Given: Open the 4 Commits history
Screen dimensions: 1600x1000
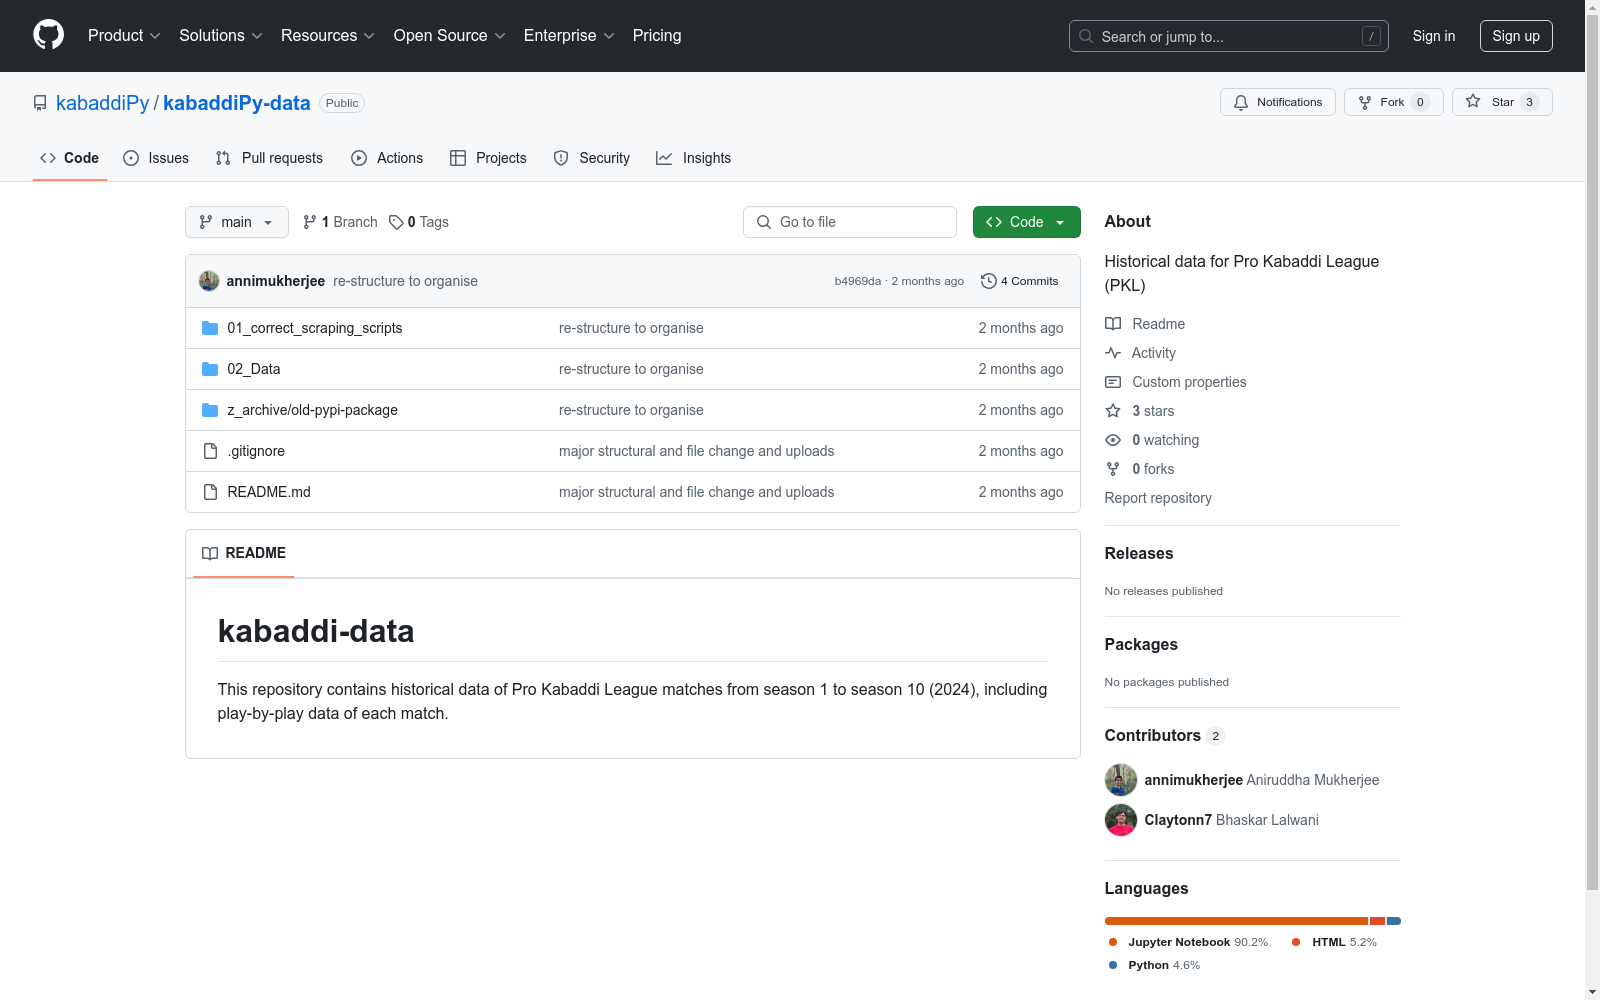Looking at the screenshot, I should tap(1019, 281).
